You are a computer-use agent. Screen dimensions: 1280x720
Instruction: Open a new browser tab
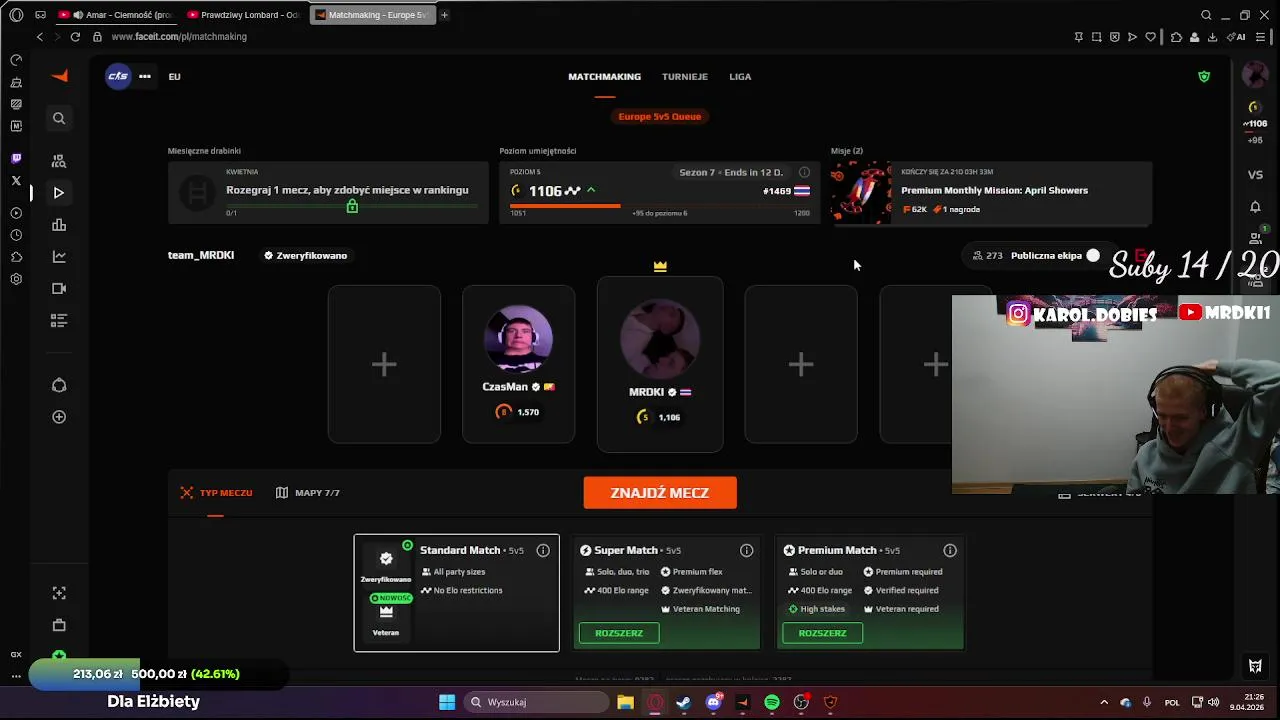[x=444, y=15]
